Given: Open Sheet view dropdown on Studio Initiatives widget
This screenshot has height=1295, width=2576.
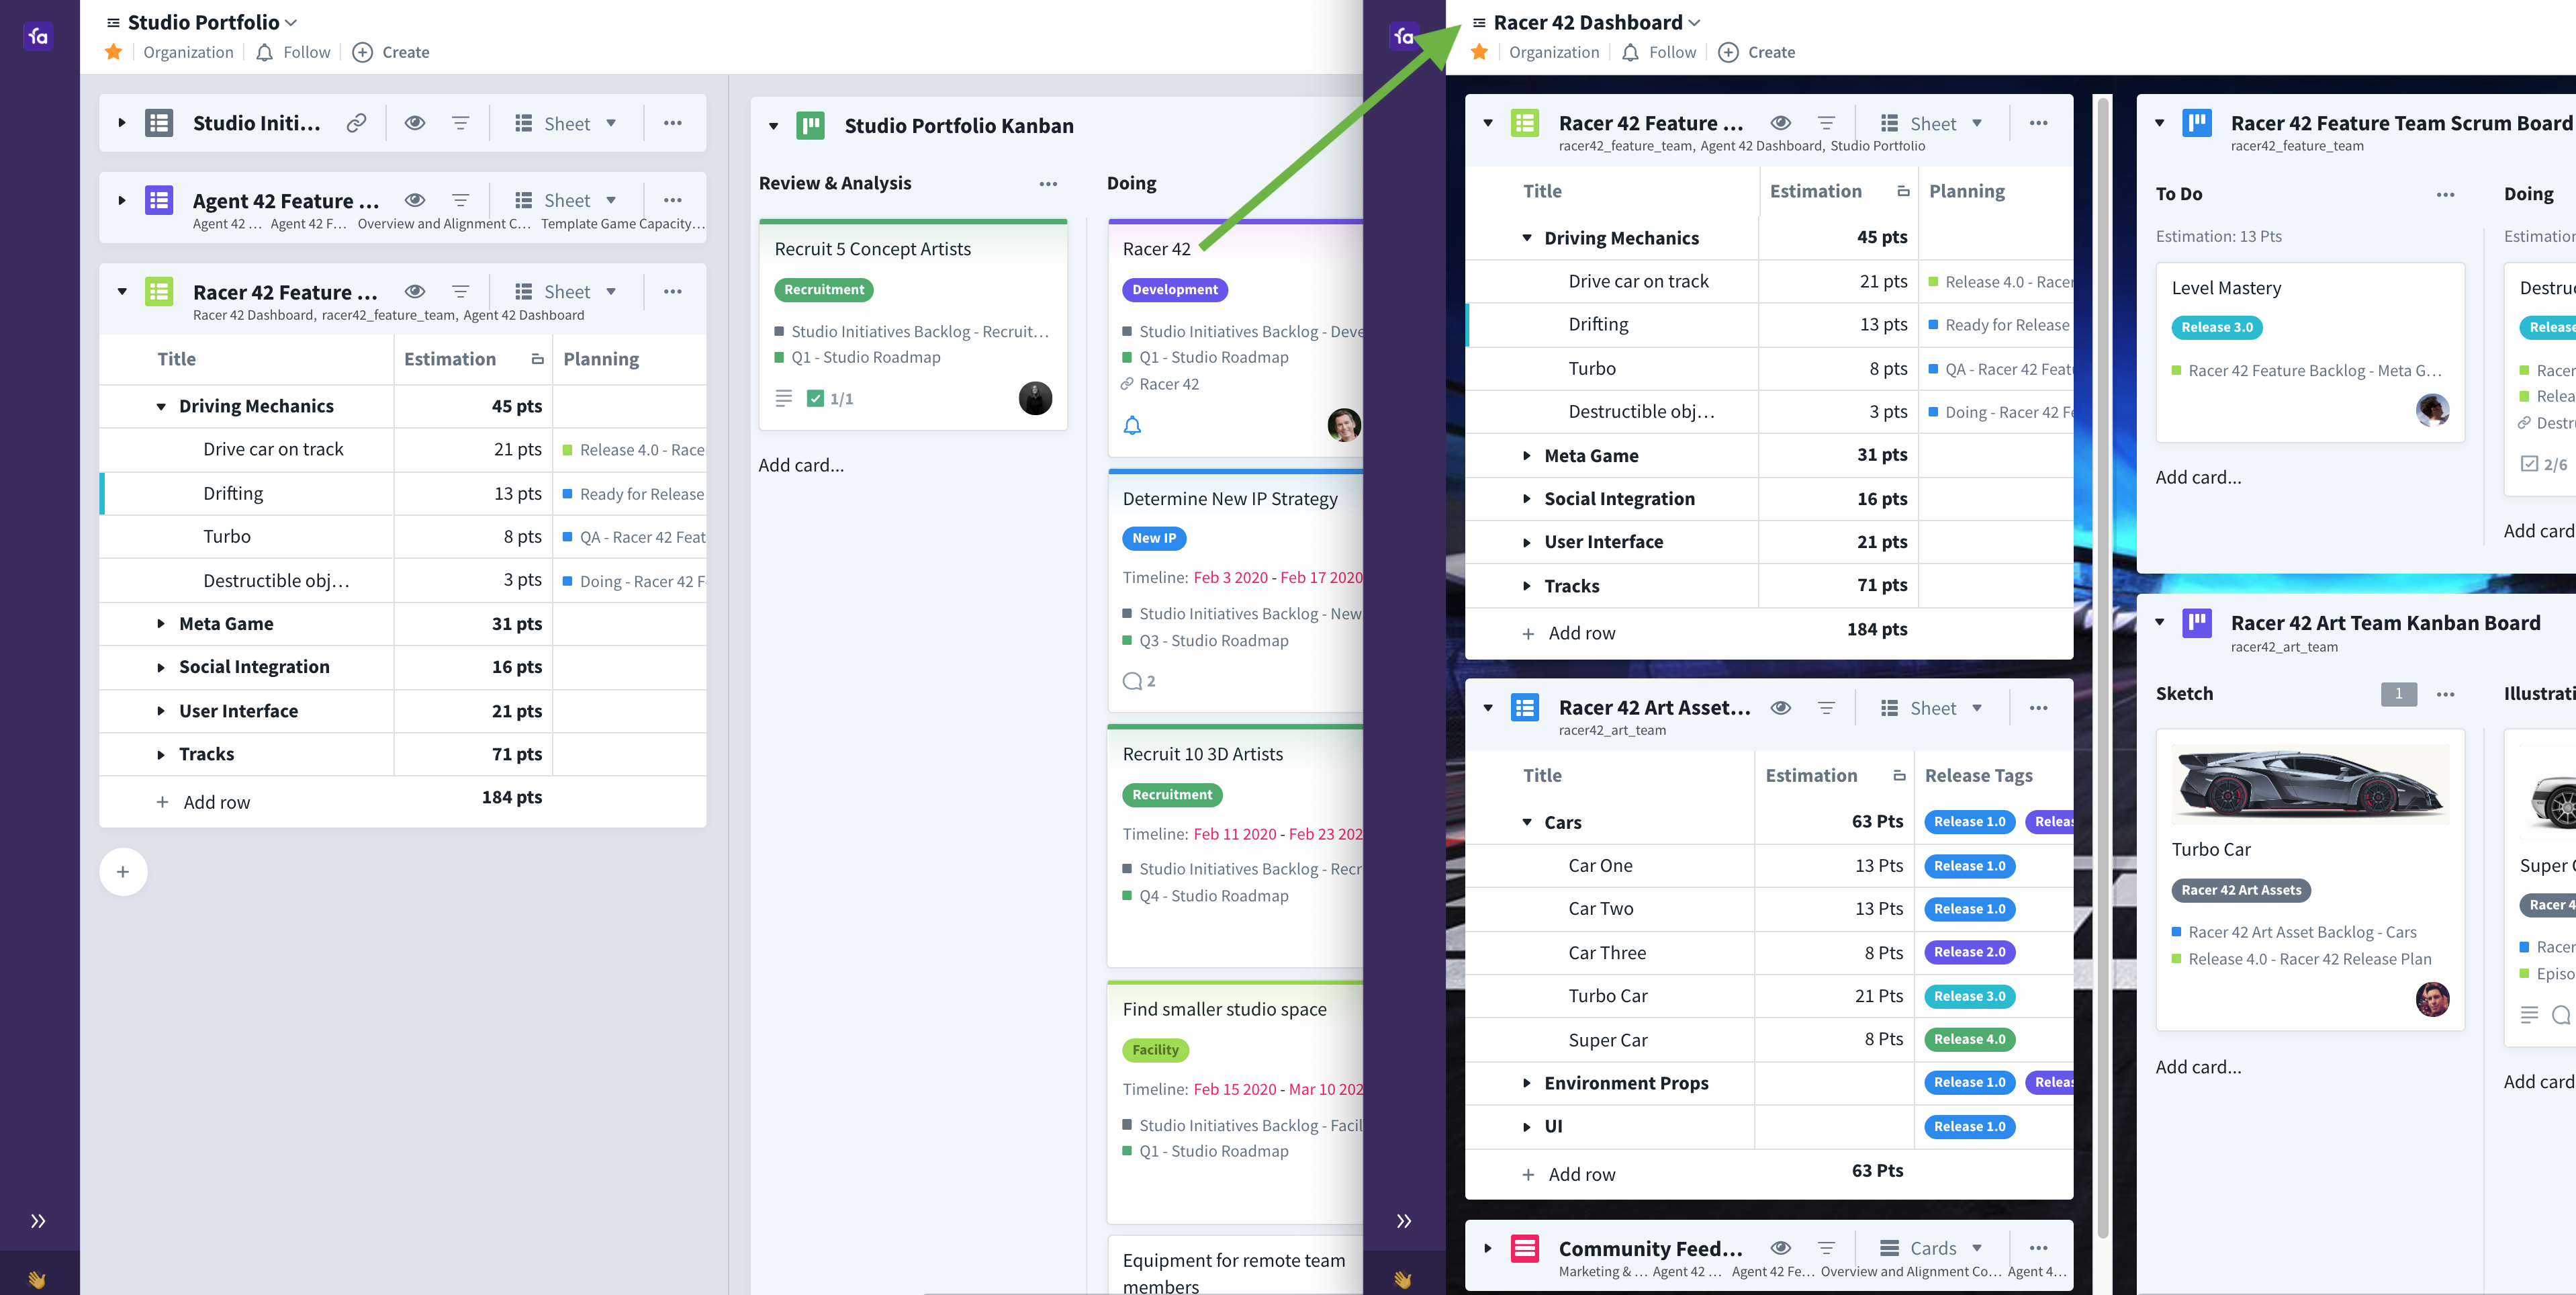Looking at the screenshot, I should tap(566, 123).
